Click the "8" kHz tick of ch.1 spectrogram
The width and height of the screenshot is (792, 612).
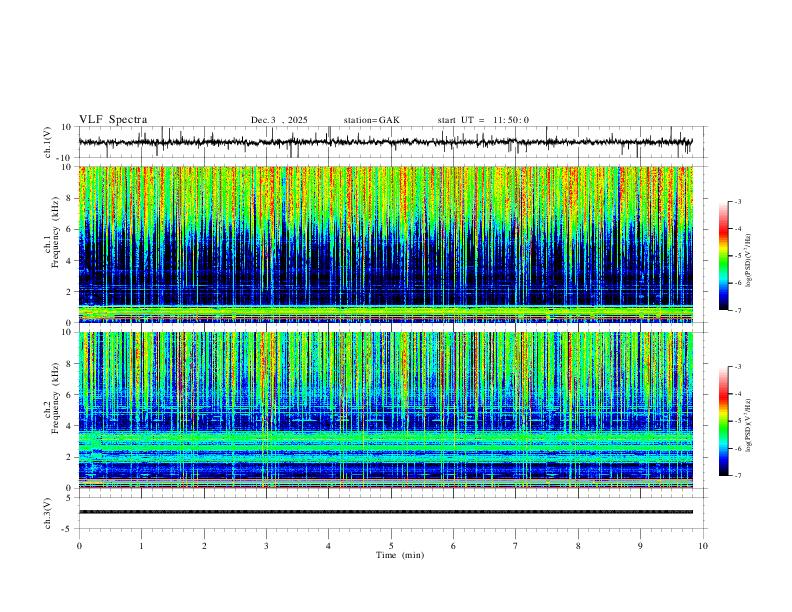(69, 198)
